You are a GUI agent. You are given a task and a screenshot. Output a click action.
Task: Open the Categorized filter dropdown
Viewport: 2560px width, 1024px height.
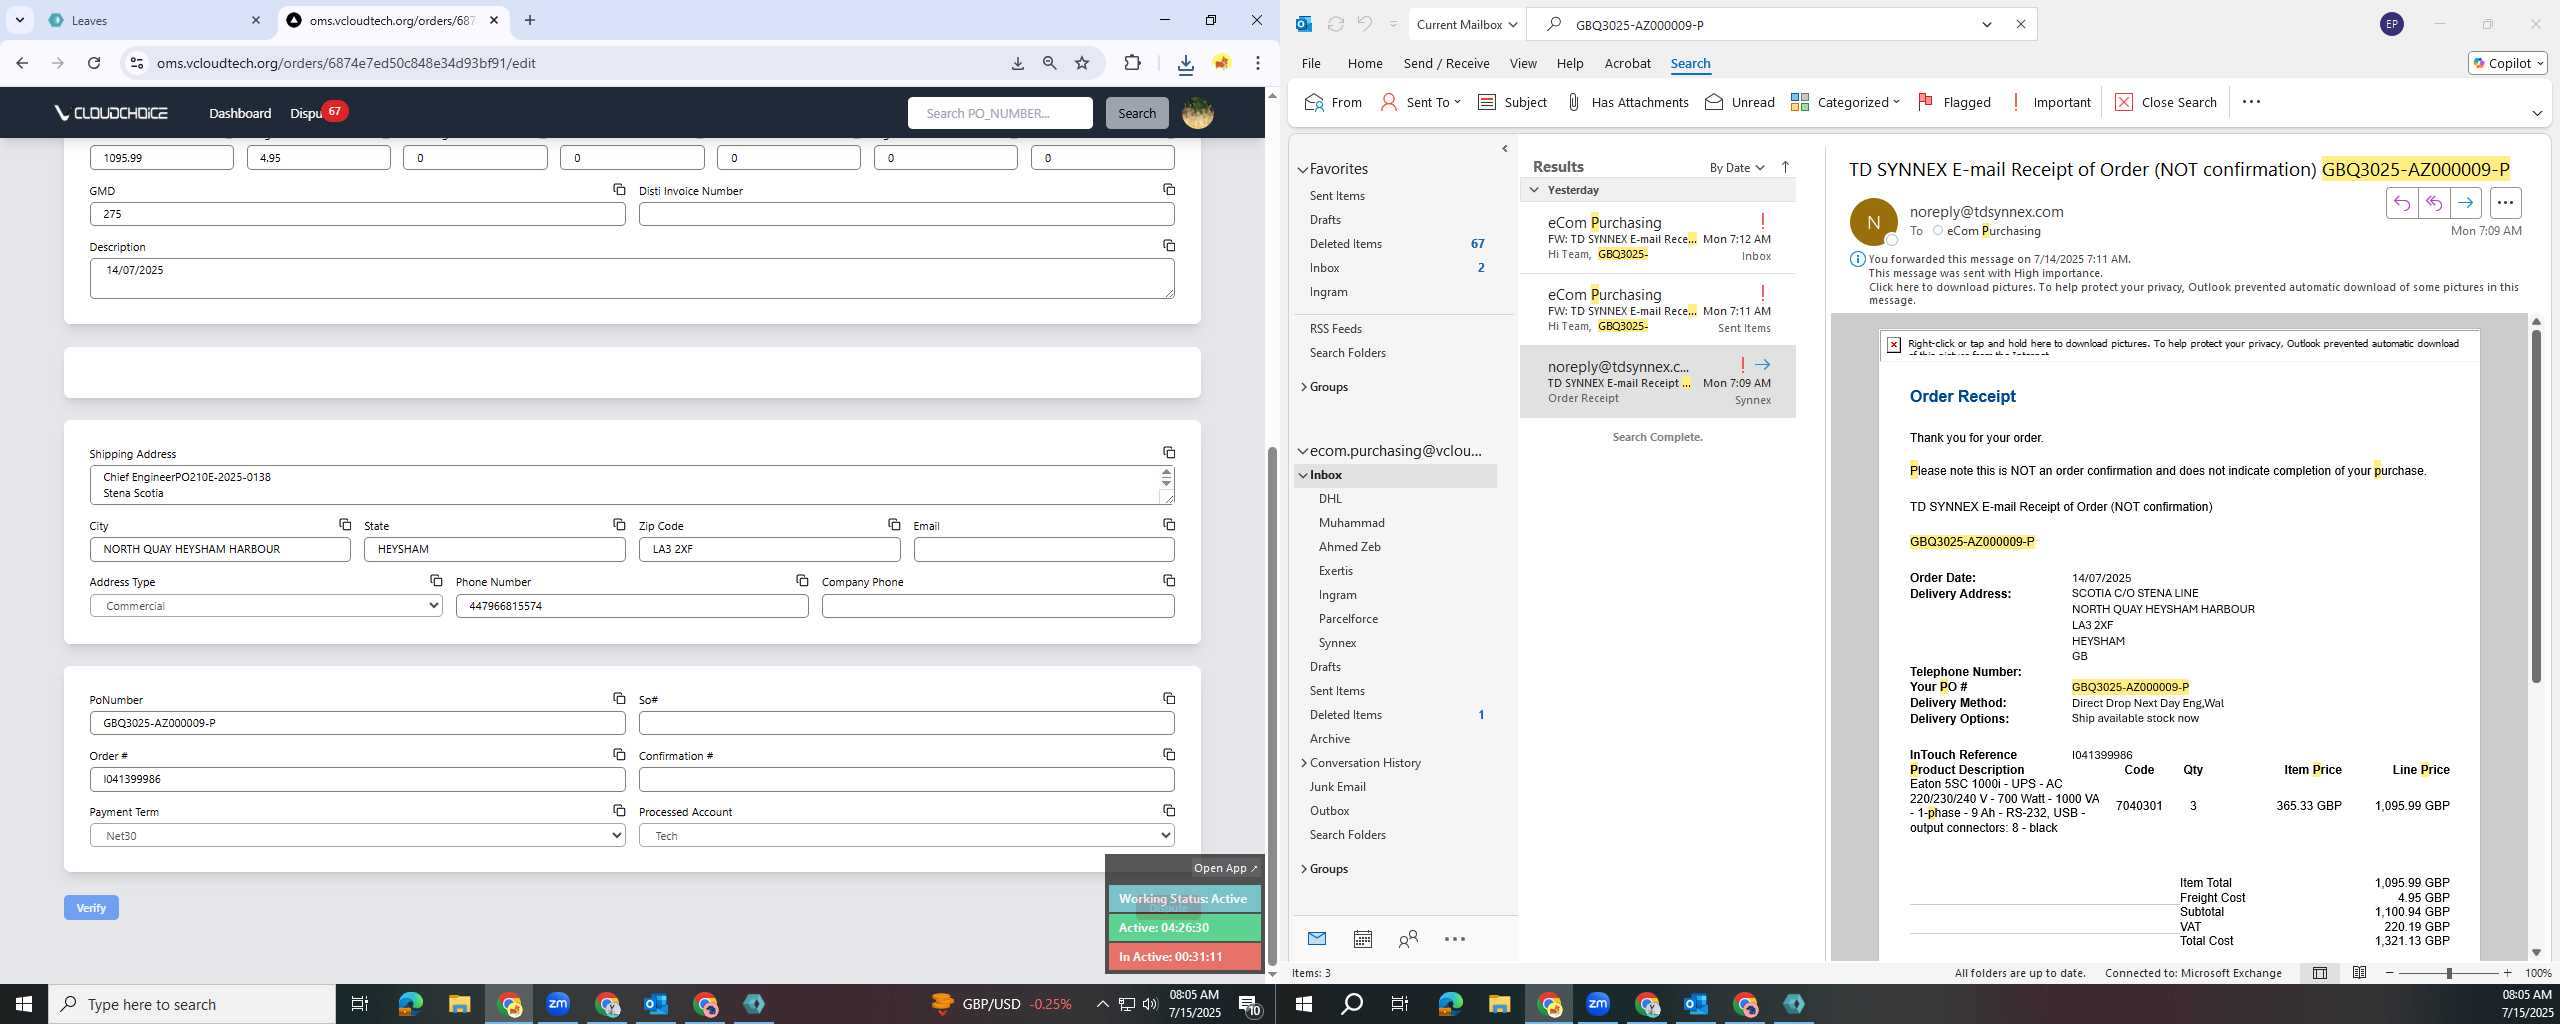coord(1845,102)
